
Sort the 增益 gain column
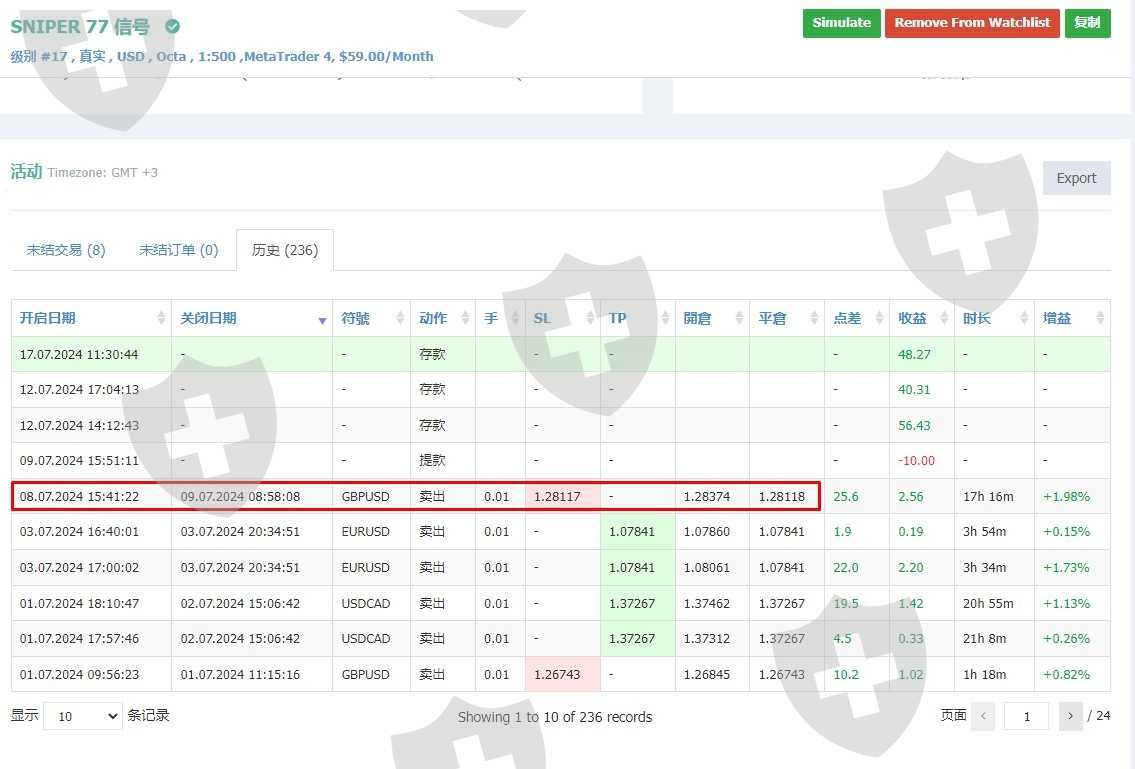tap(1100, 318)
